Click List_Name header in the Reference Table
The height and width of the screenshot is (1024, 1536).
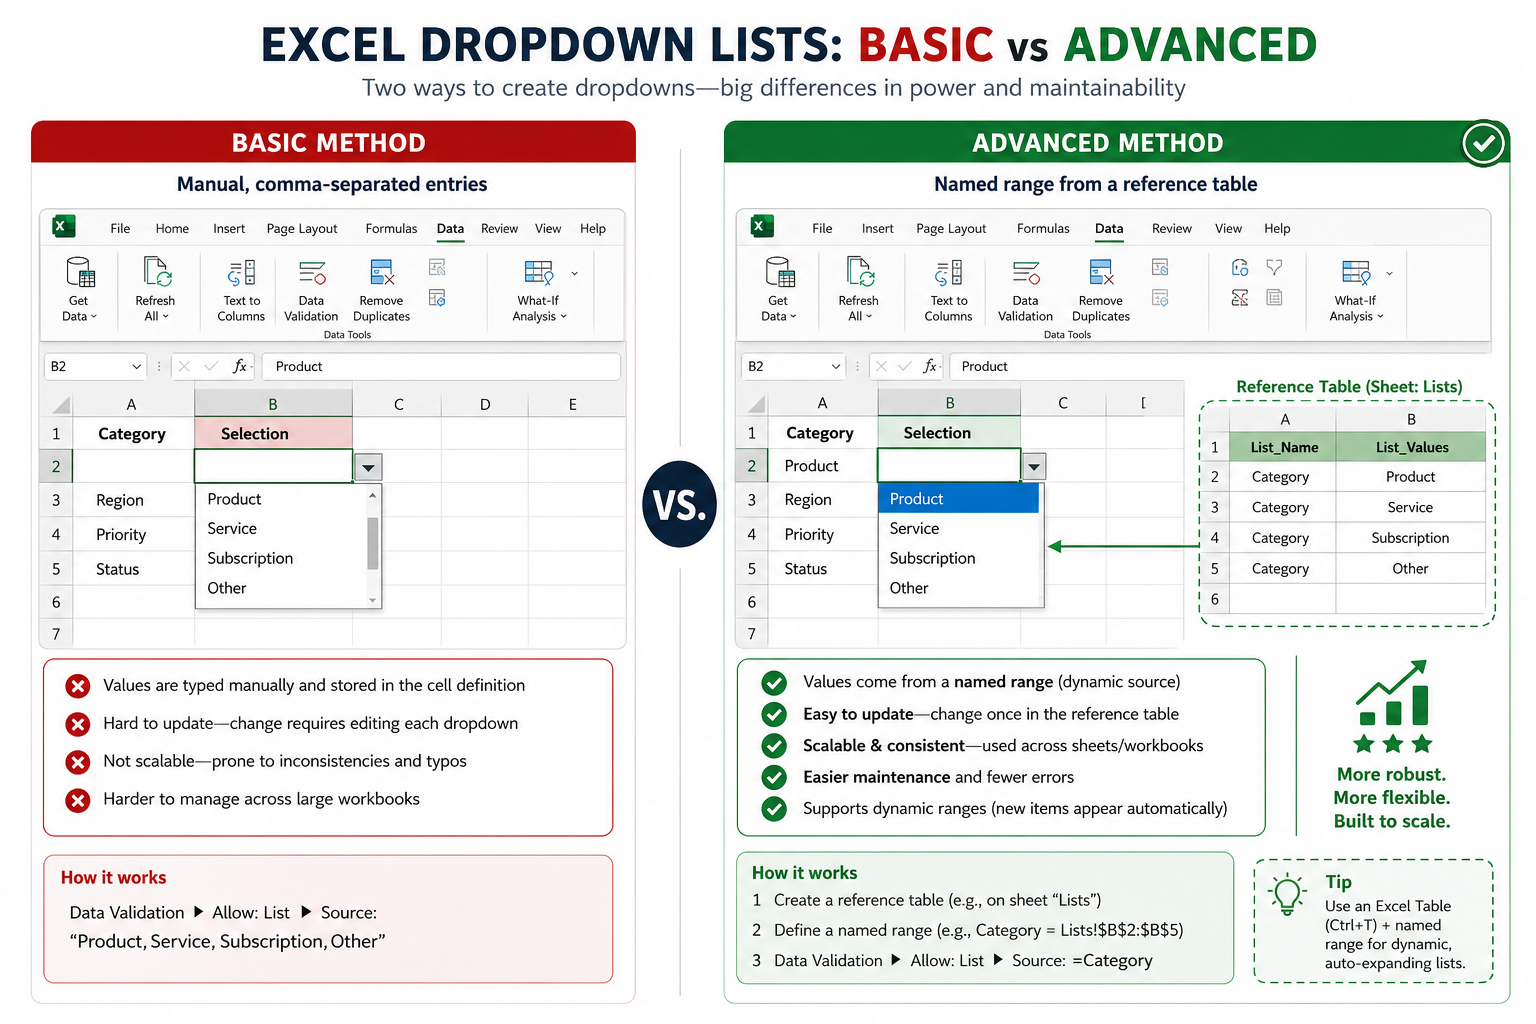(1284, 447)
